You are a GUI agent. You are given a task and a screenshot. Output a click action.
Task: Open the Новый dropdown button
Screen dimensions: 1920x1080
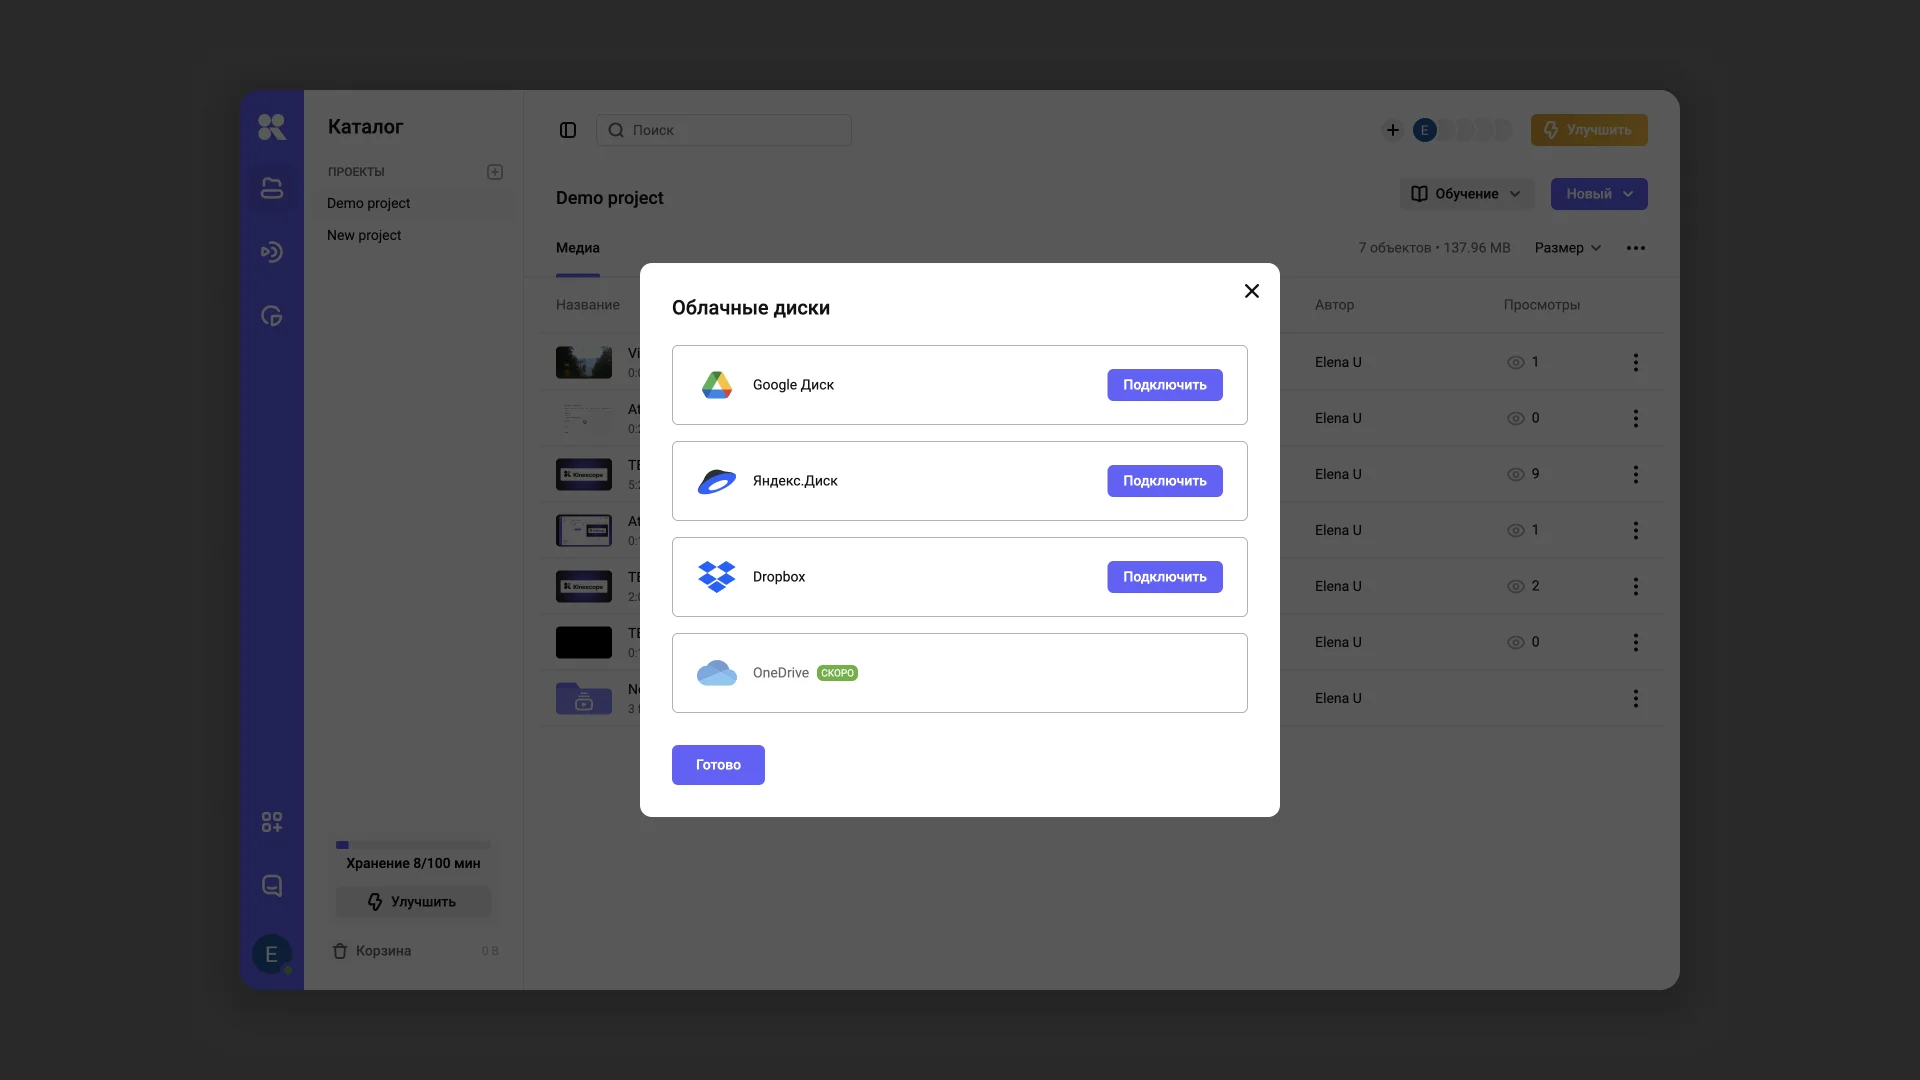pyautogui.click(x=1598, y=194)
